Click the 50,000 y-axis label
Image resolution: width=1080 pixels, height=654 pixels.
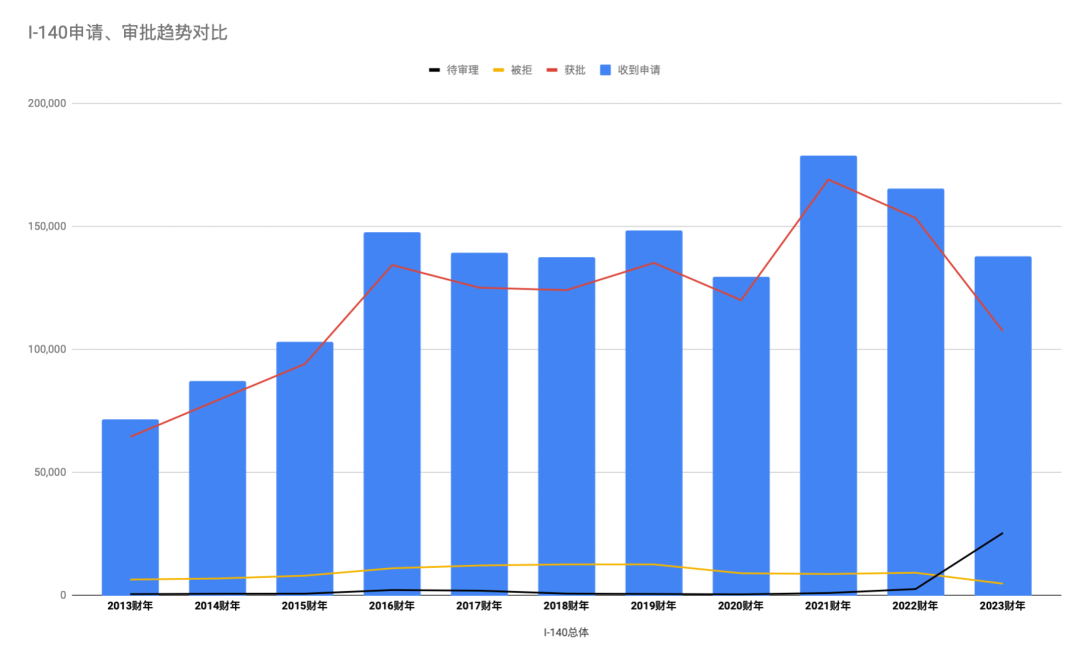tap(50, 472)
